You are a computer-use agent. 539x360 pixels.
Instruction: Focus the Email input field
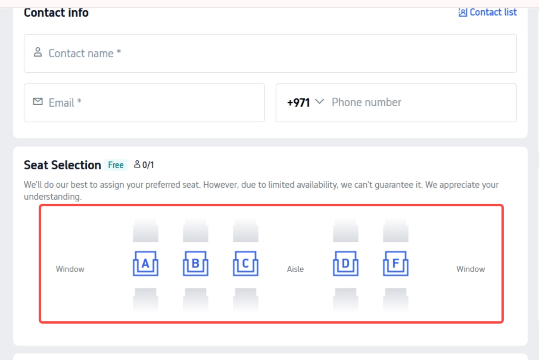point(144,102)
